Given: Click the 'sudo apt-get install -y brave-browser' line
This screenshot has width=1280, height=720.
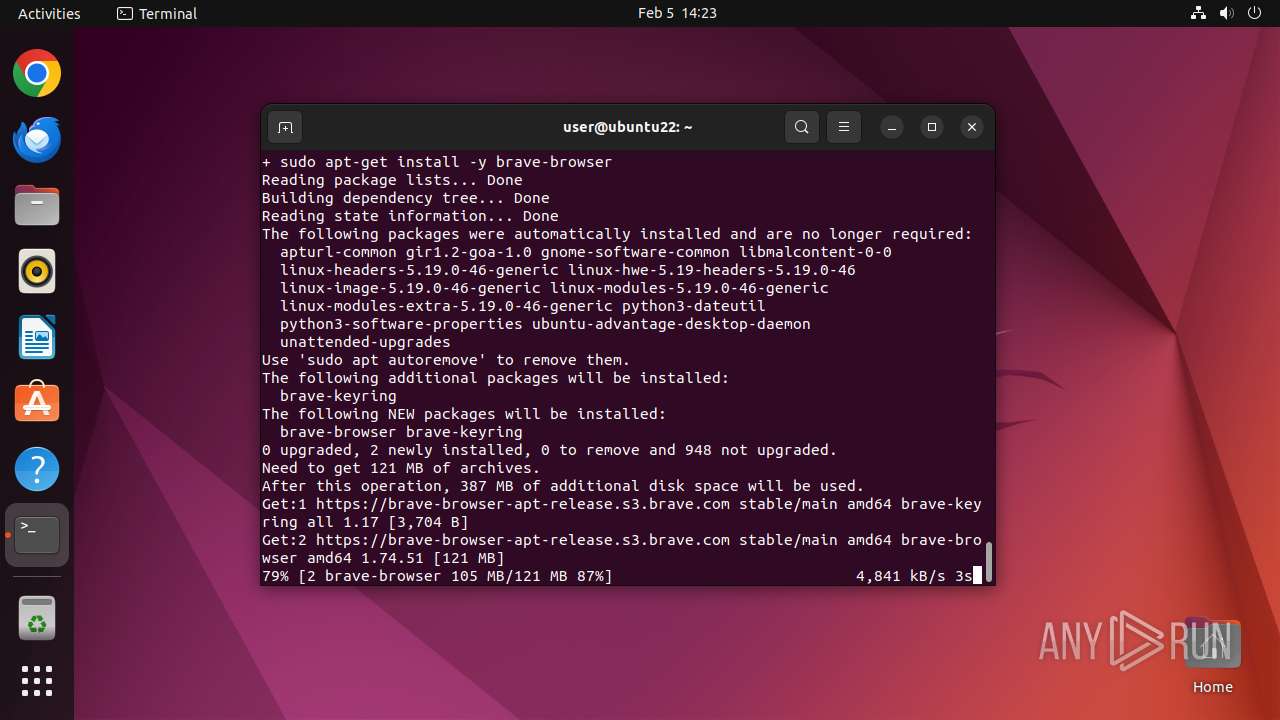Looking at the screenshot, I should tap(437, 162).
